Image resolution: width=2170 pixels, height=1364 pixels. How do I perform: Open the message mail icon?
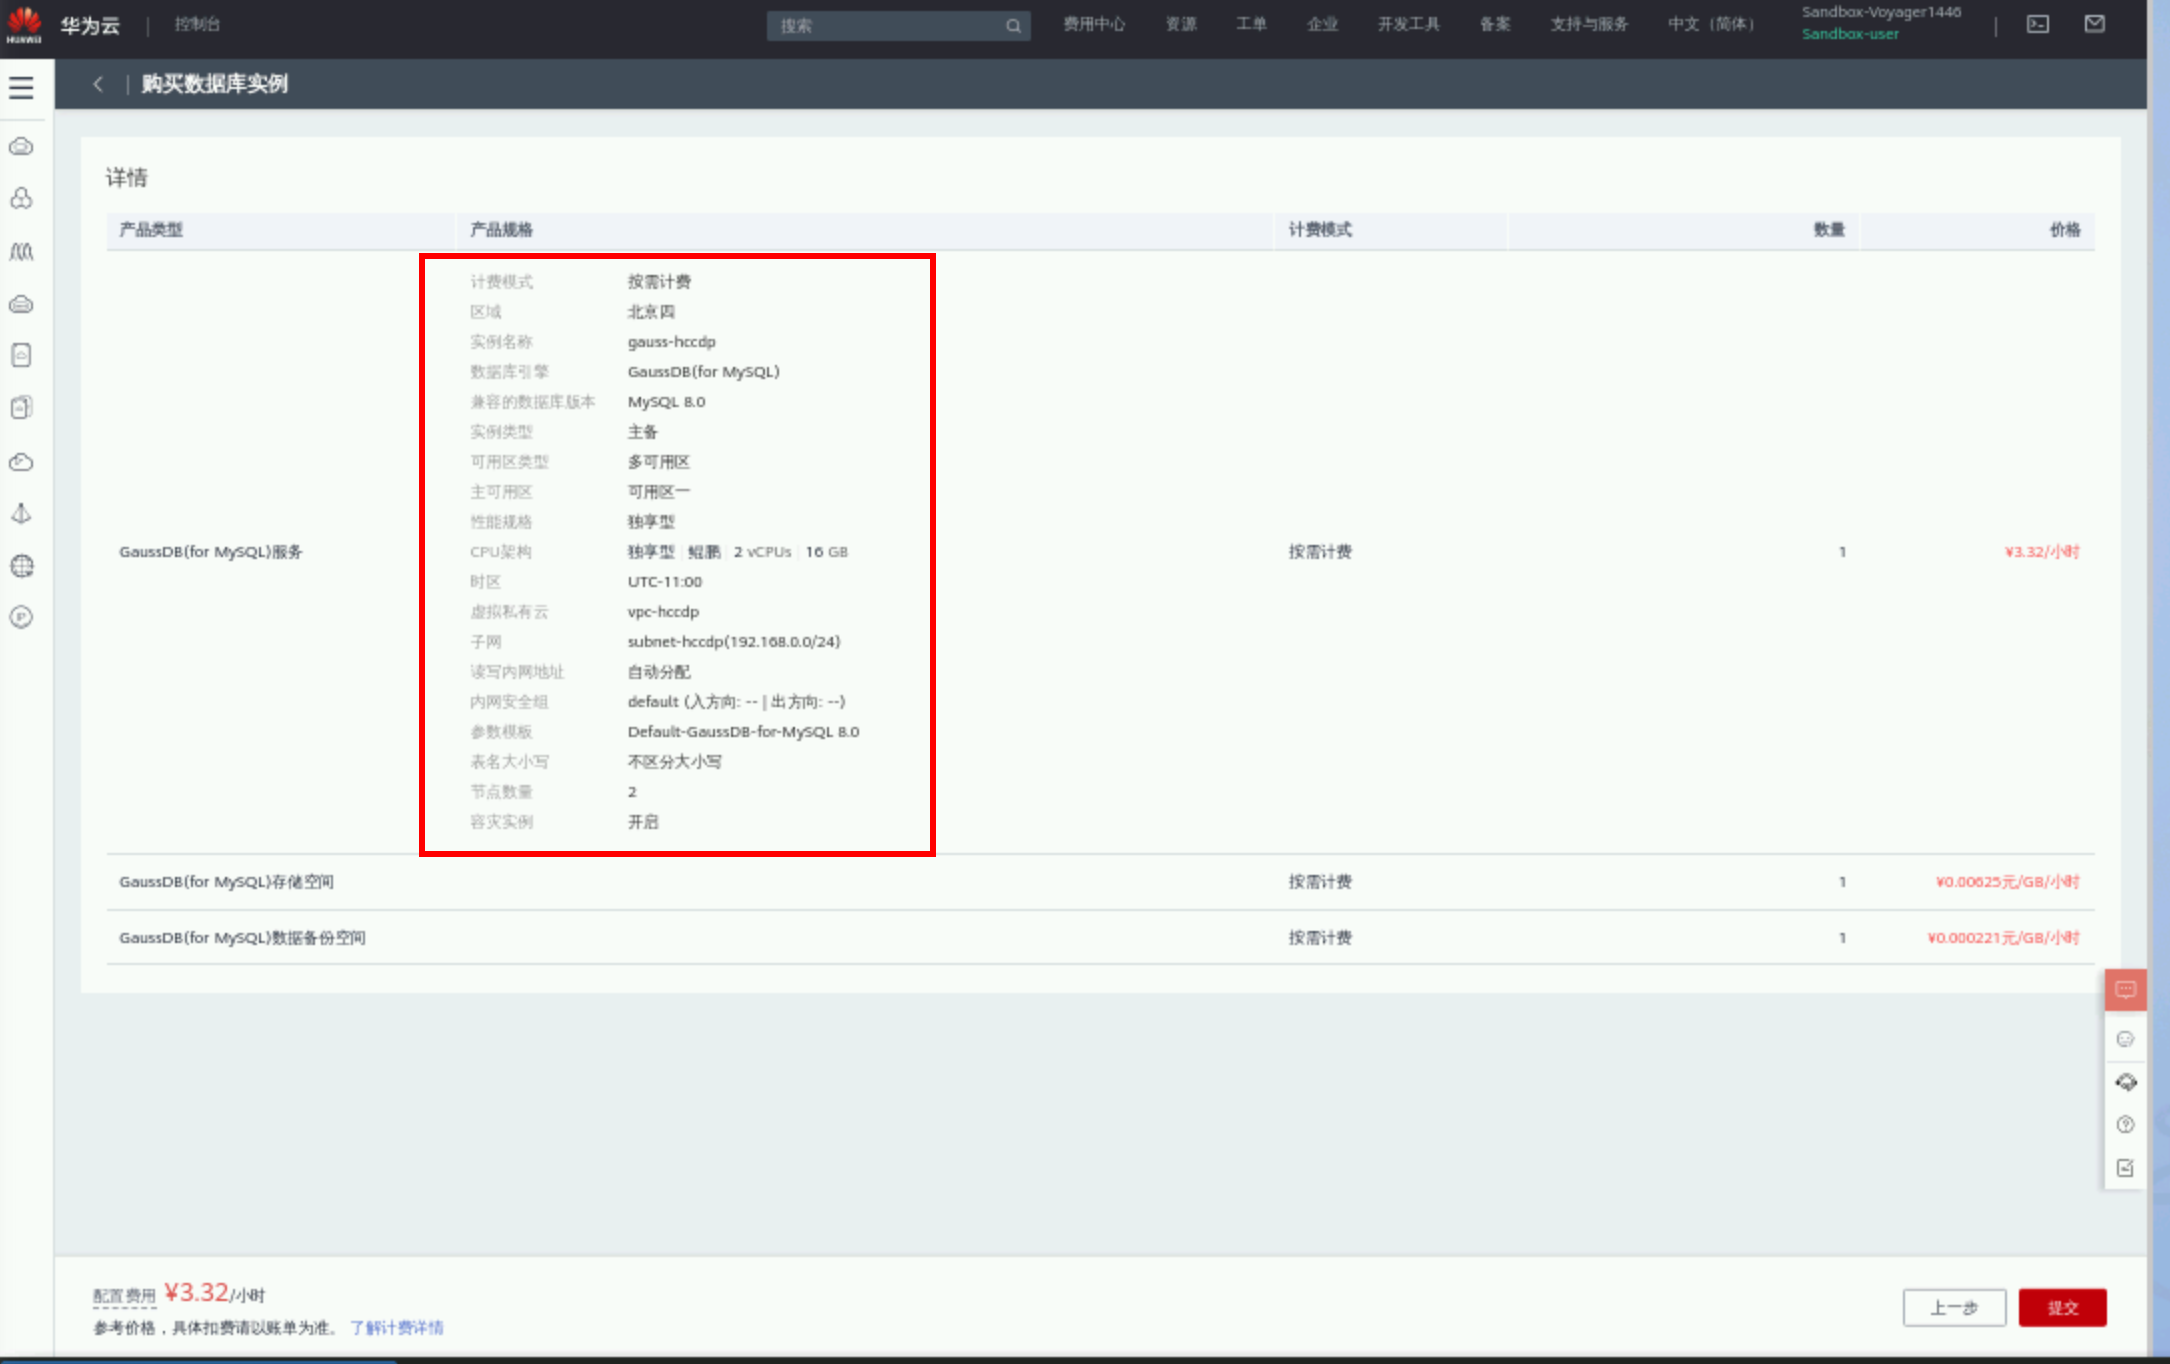[x=2094, y=24]
